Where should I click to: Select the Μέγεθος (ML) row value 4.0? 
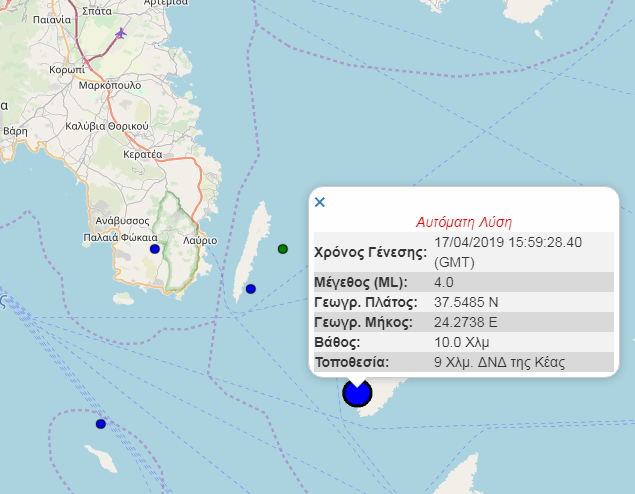(x=446, y=282)
